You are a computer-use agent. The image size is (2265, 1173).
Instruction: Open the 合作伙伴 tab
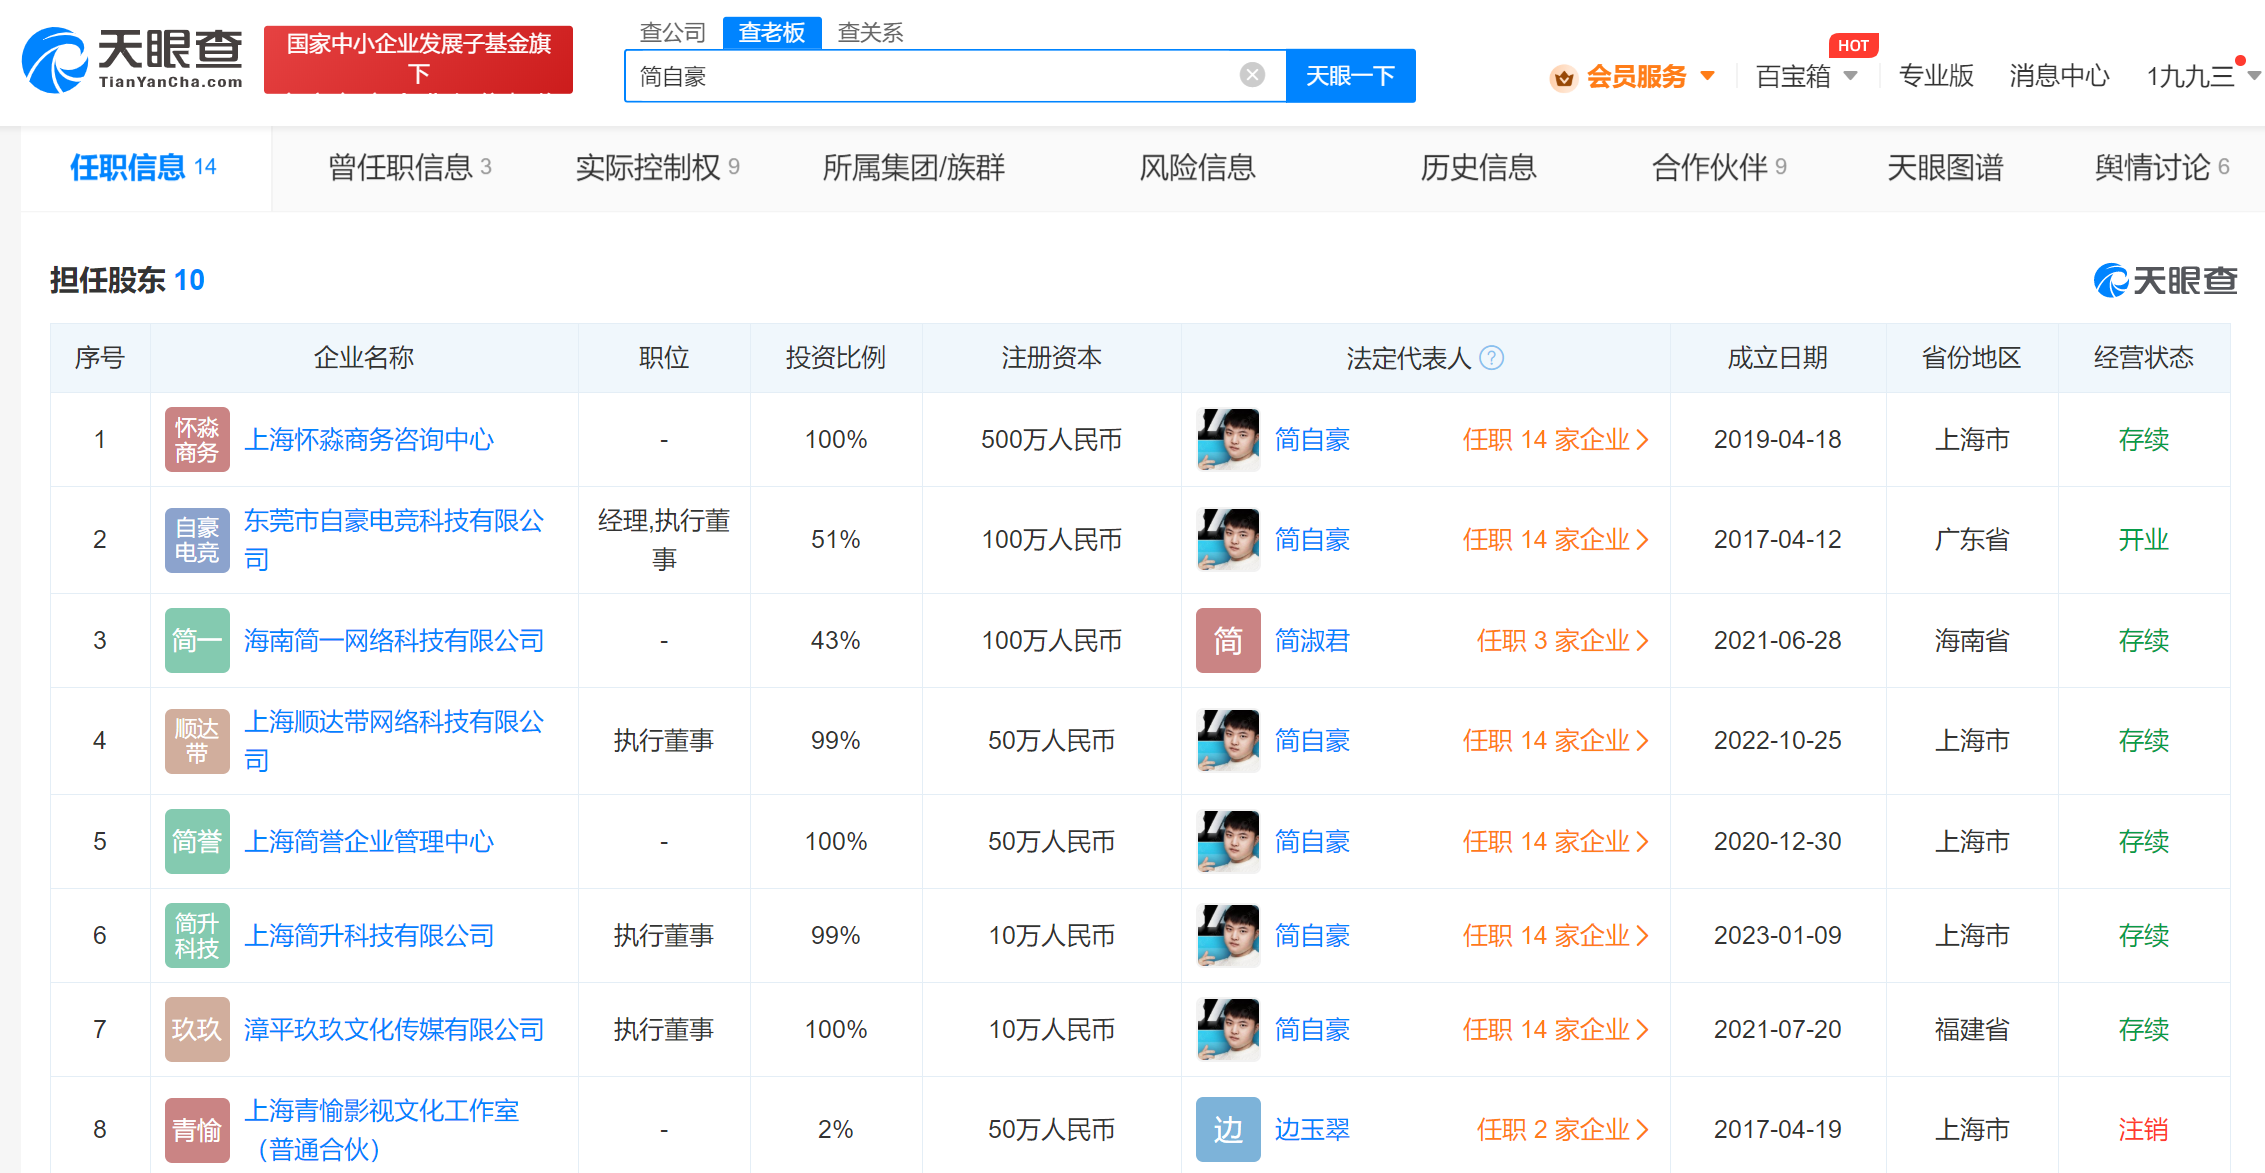tap(1719, 167)
